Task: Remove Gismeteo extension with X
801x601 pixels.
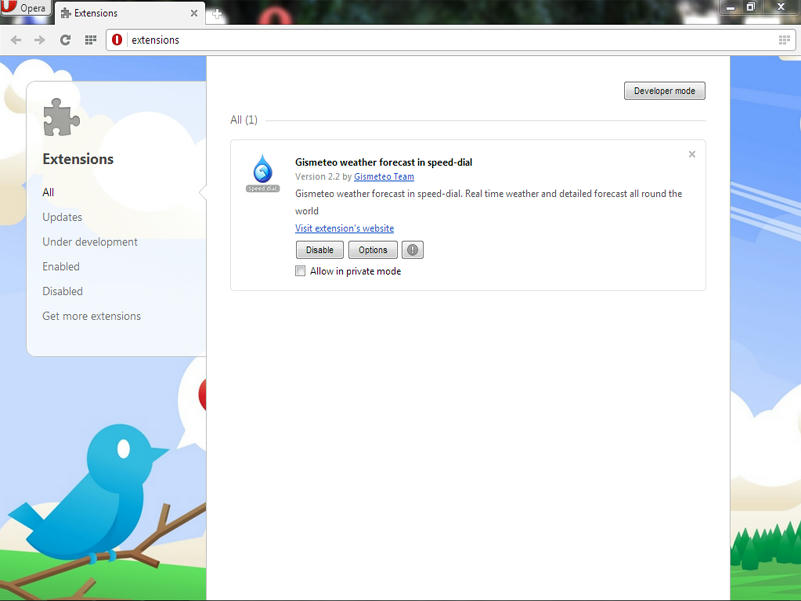Action: tap(692, 154)
